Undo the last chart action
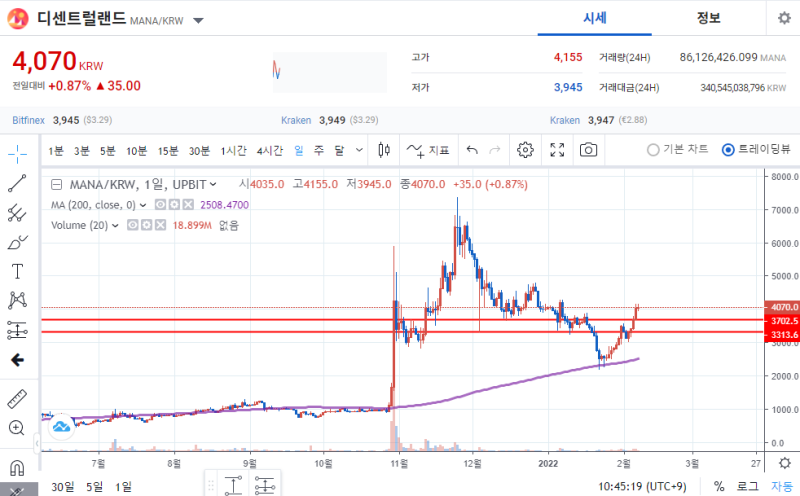Viewport: 800px width, 496px height. 472,150
